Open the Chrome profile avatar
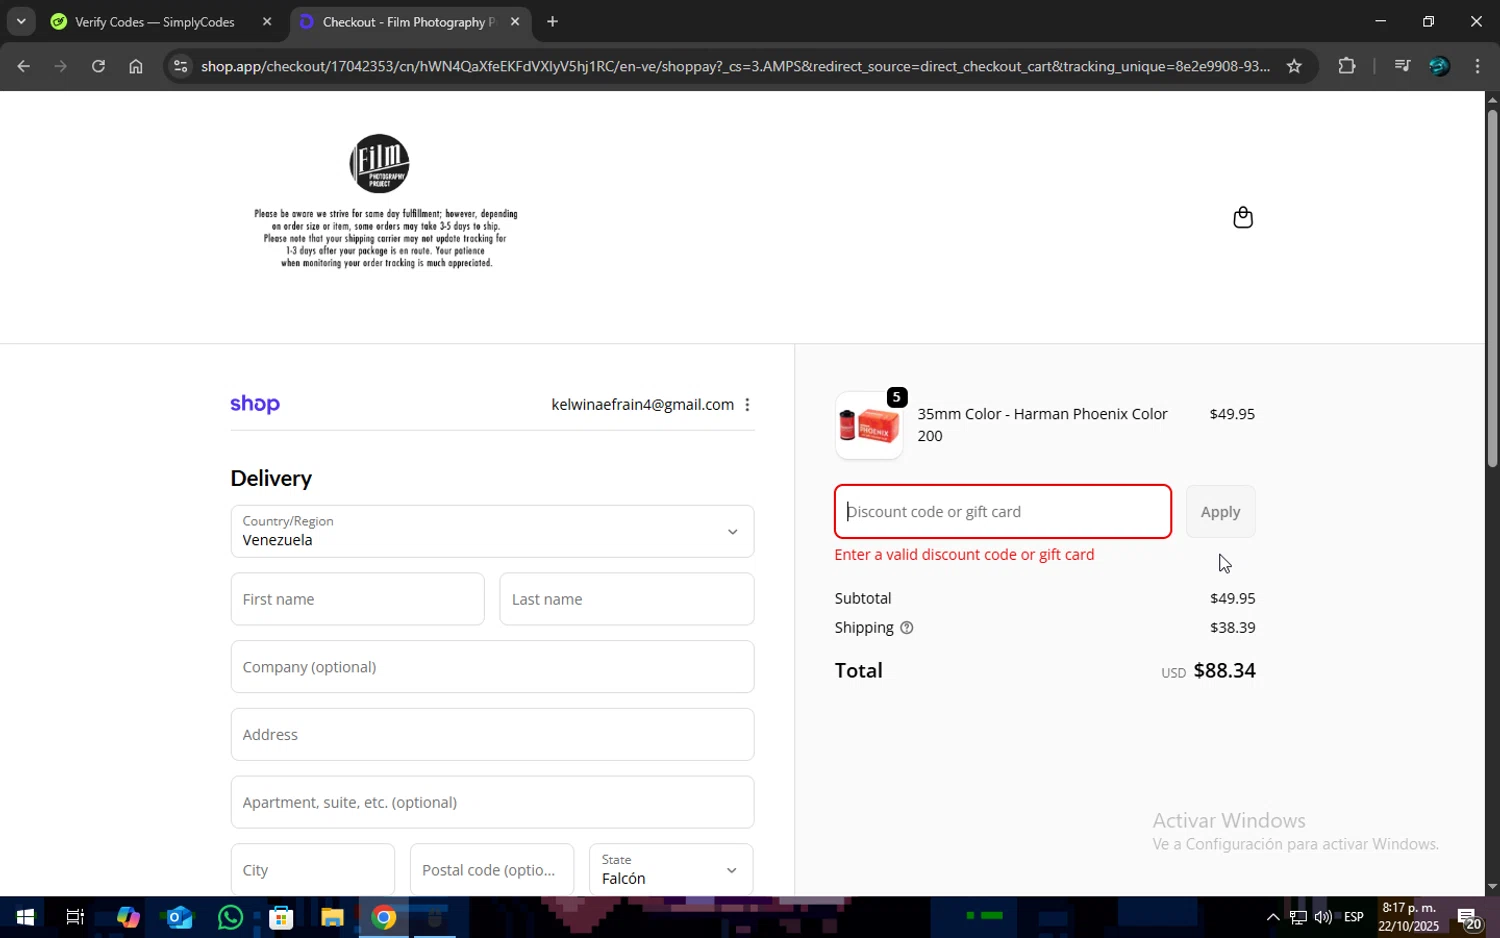This screenshot has width=1500, height=938. pyautogui.click(x=1439, y=66)
